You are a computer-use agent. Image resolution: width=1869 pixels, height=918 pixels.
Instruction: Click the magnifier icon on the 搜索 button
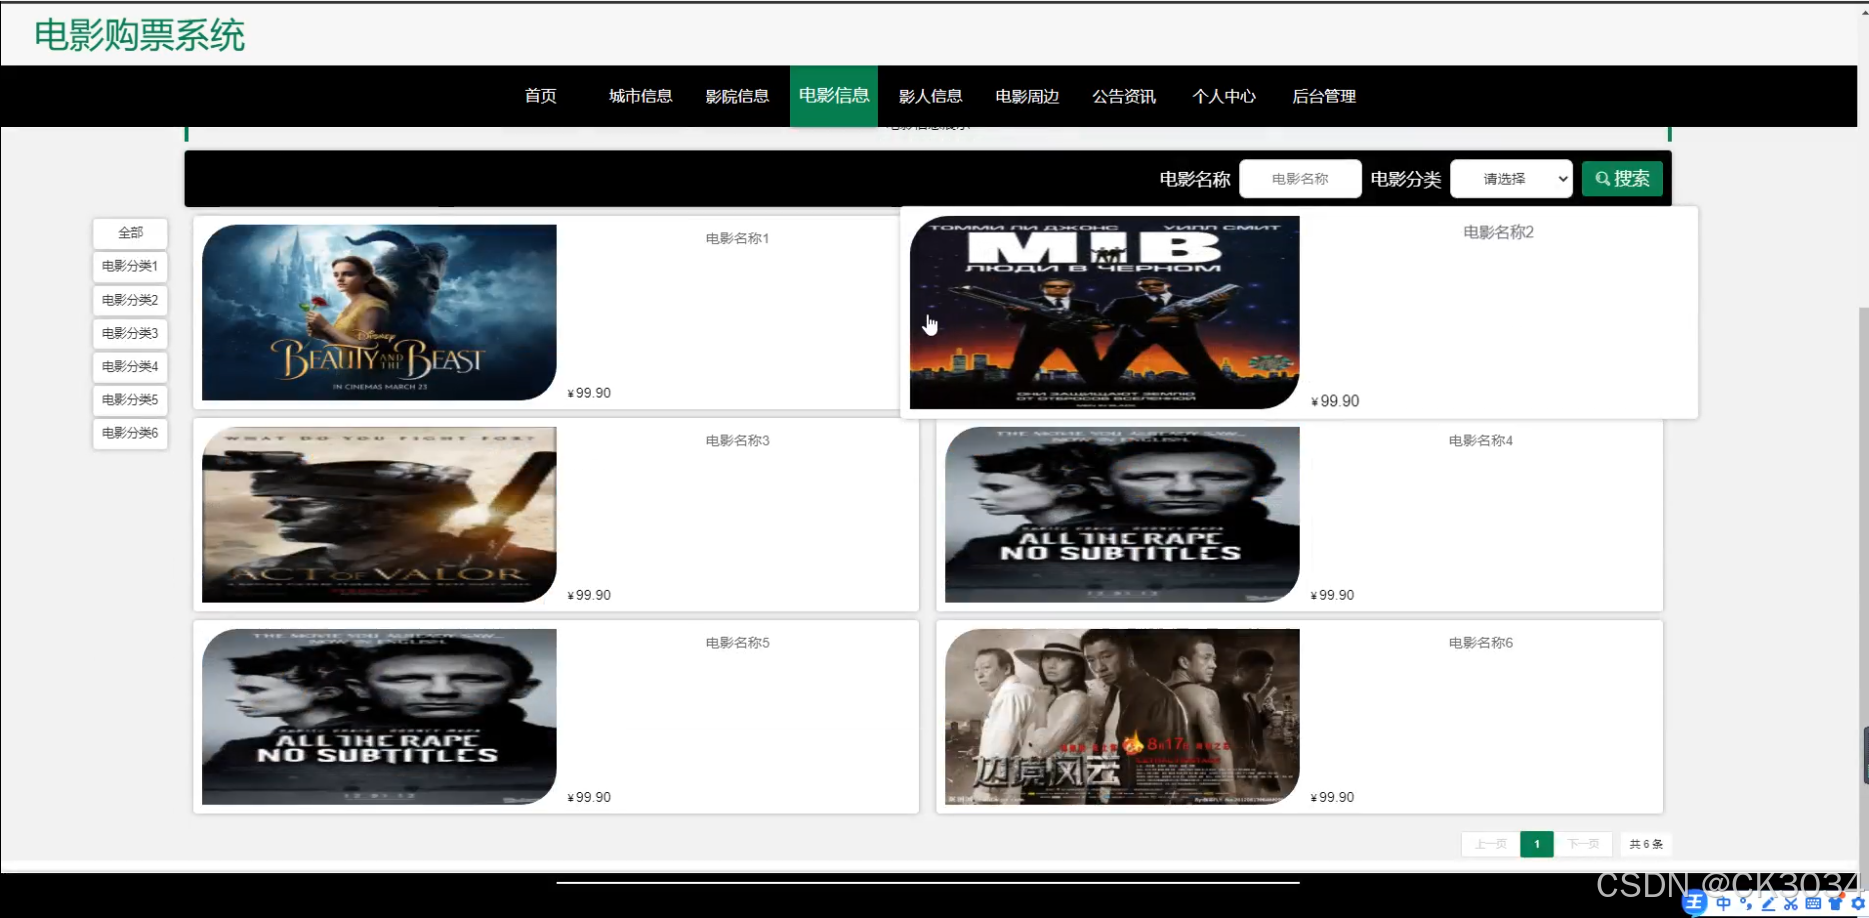click(x=1602, y=179)
